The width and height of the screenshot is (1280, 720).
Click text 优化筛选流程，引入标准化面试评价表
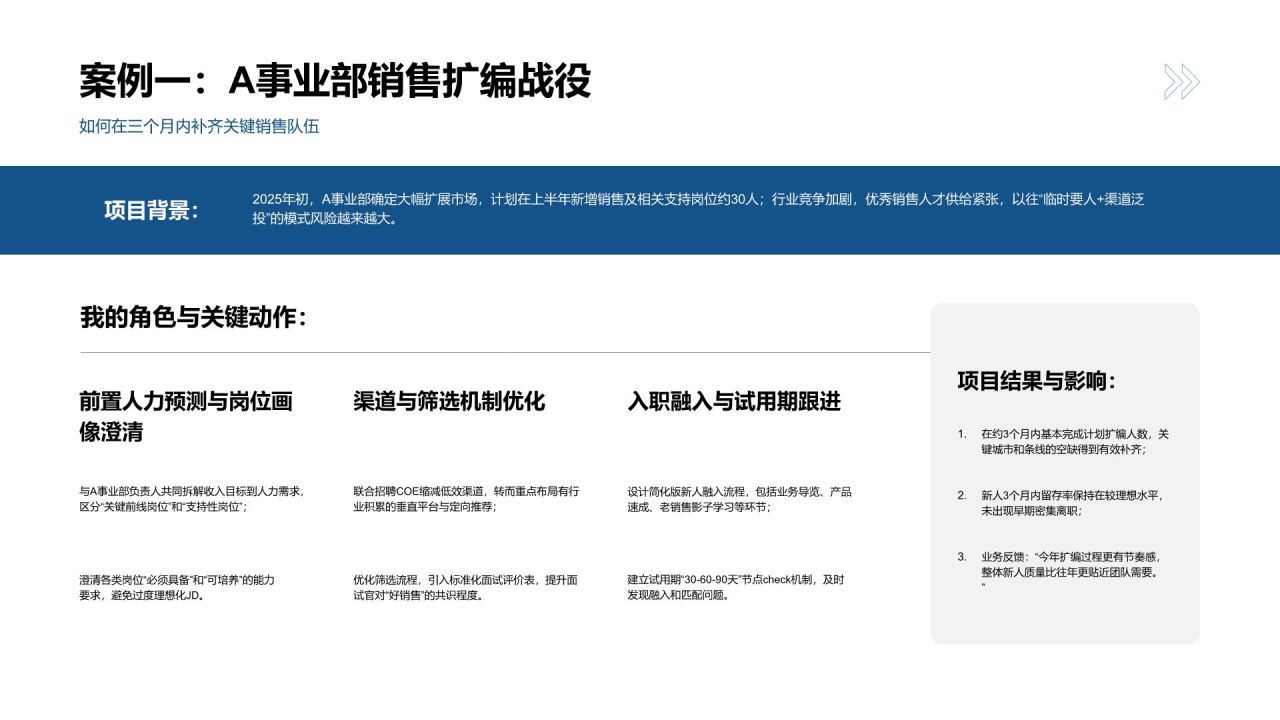[465, 587]
